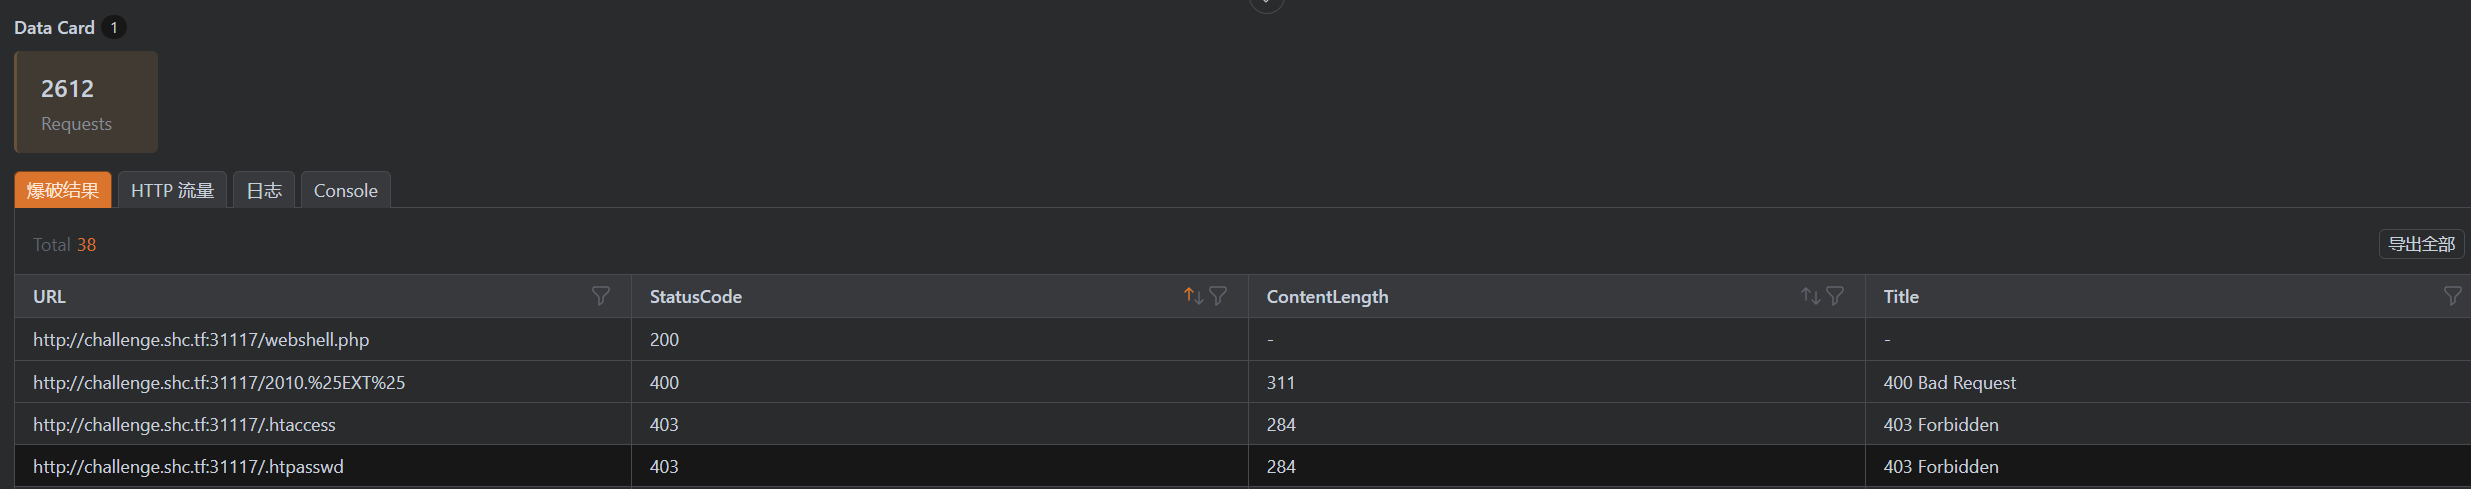Open the 日志 tab
This screenshot has height=489, width=2471.
(x=264, y=190)
